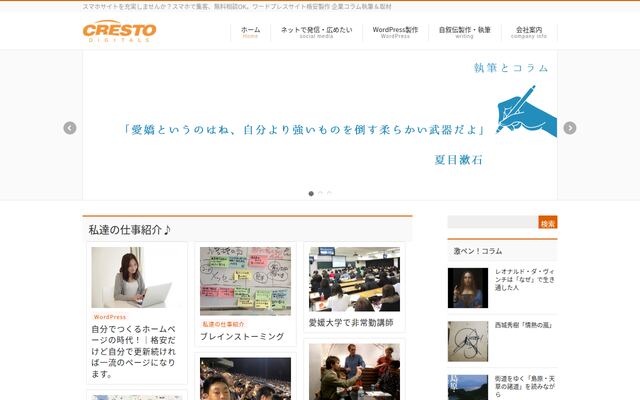Click the 夏目漱石 quote attribution text
The height and width of the screenshot is (400, 640).
[459, 160]
